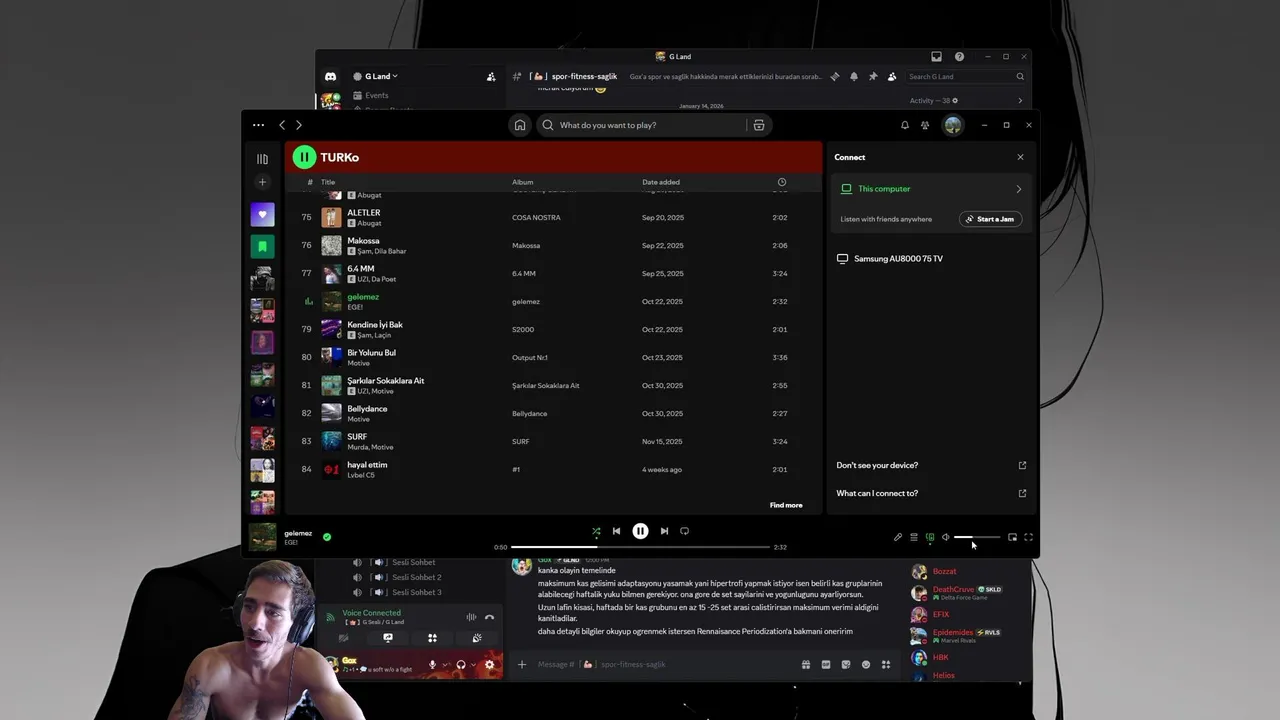The height and width of the screenshot is (720, 1280).
Task: Open Discord direct messages home icon
Action: click(330, 77)
